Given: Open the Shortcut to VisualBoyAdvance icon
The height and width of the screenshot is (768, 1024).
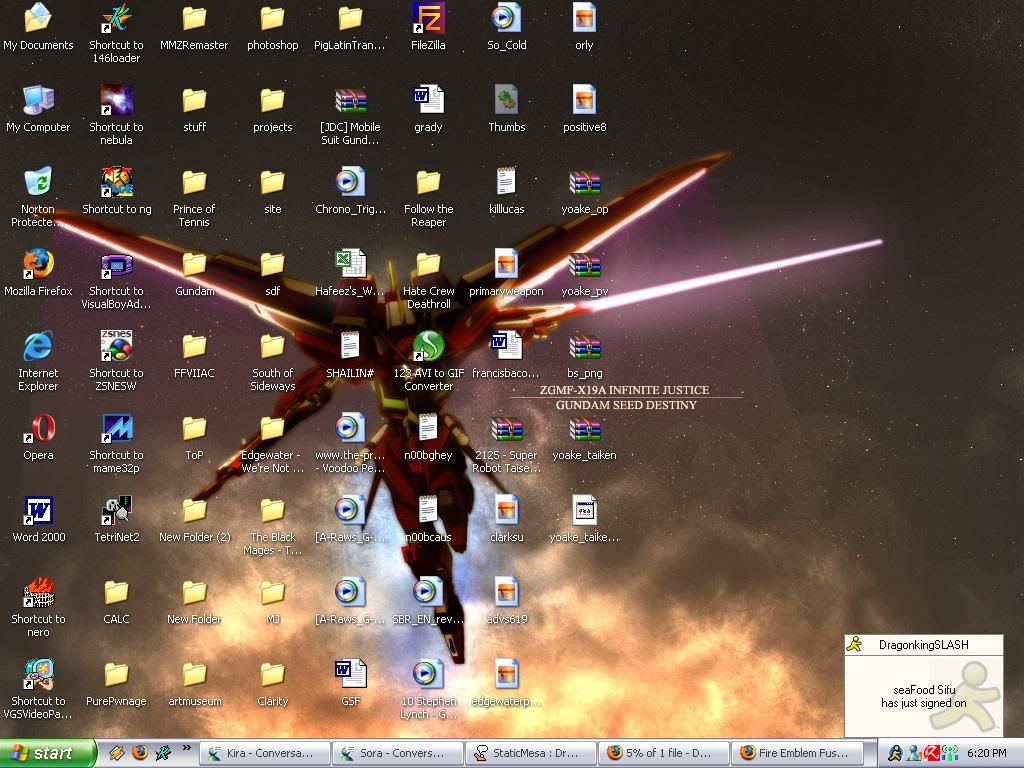Looking at the screenshot, I should (x=116, y=266).
